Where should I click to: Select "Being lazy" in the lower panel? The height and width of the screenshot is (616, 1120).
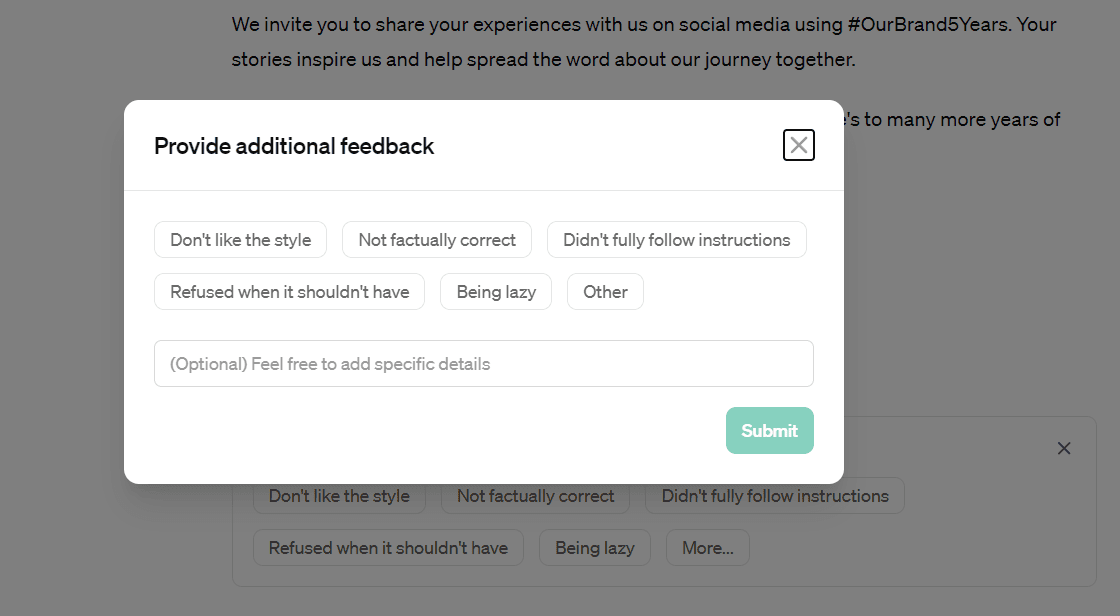(x=594, y=547)
